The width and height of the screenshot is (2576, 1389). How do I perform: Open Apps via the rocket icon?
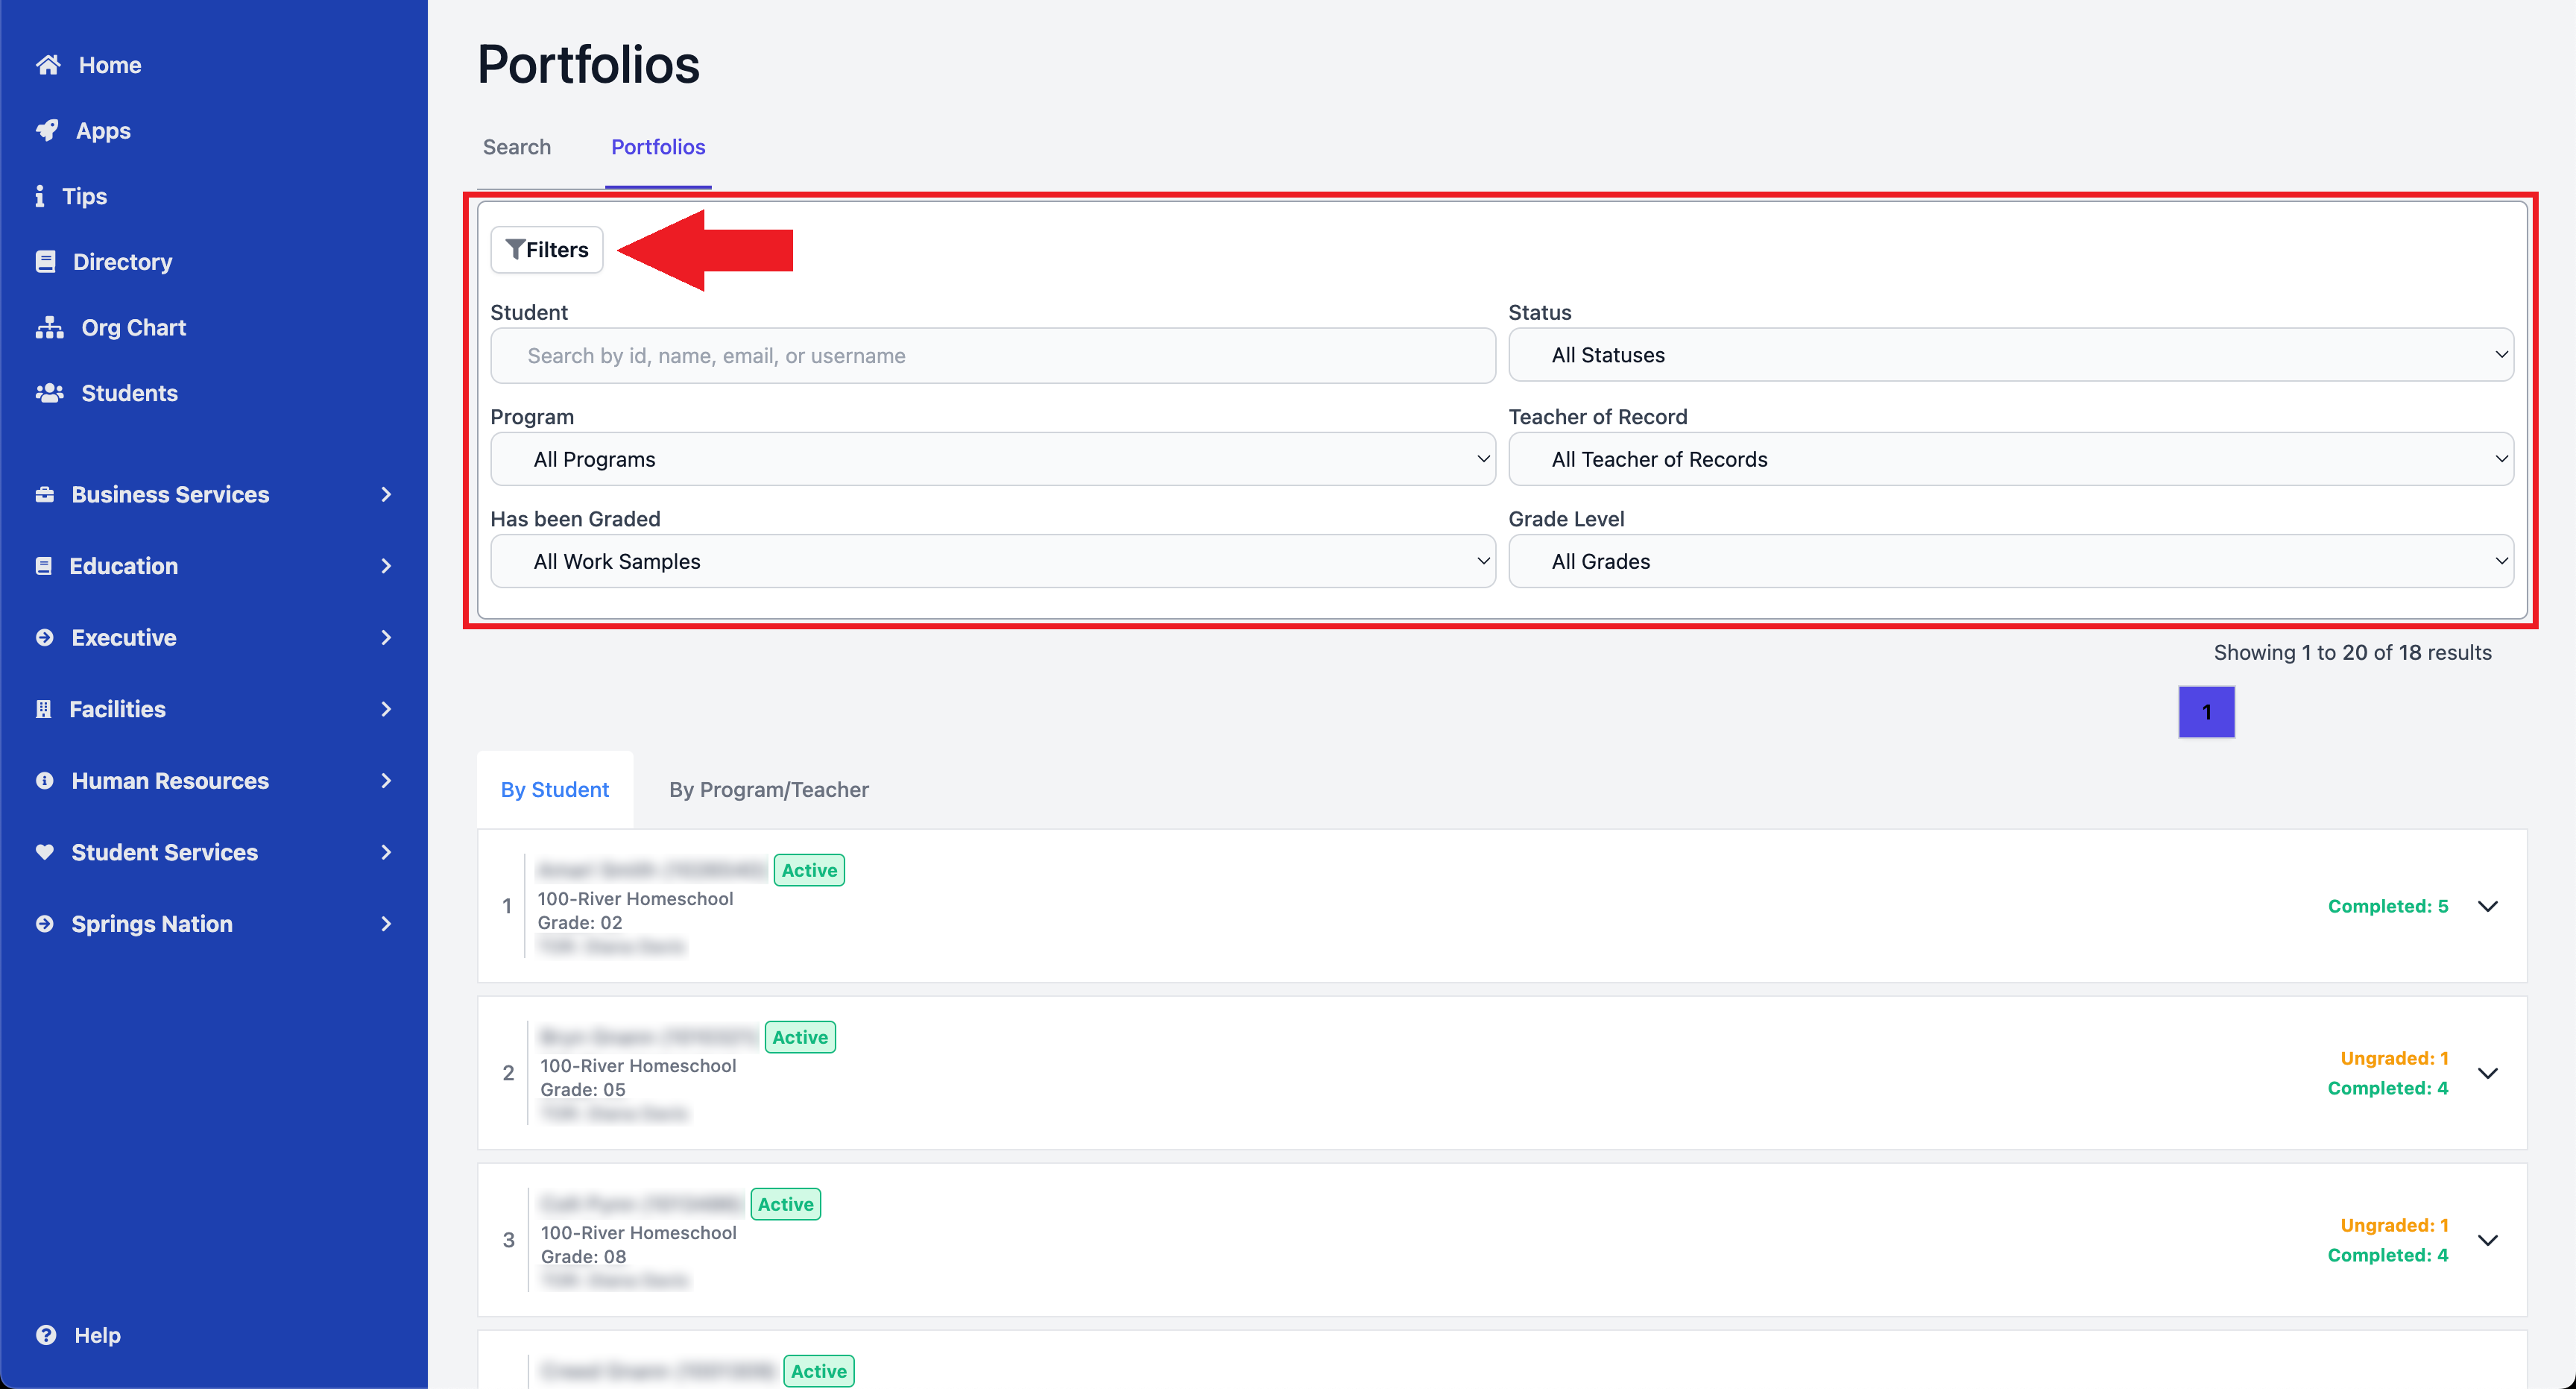click(48, 130)
